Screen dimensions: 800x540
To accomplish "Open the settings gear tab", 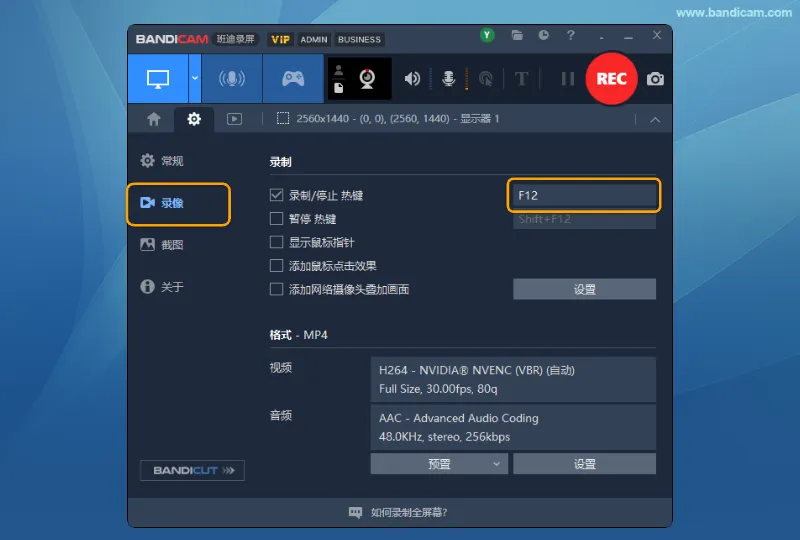I will [194, 119].
